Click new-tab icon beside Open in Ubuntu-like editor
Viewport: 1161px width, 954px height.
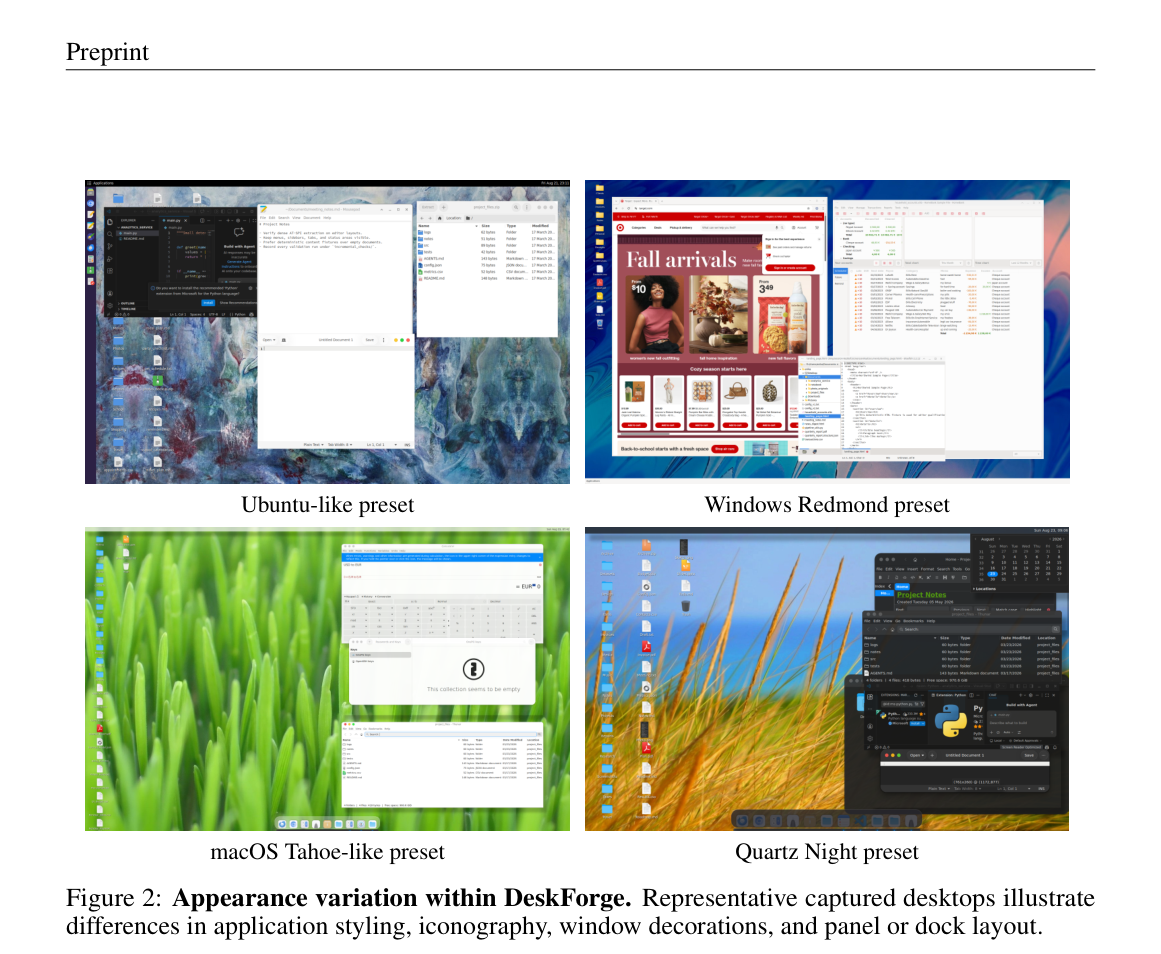(x=284, y=340)
